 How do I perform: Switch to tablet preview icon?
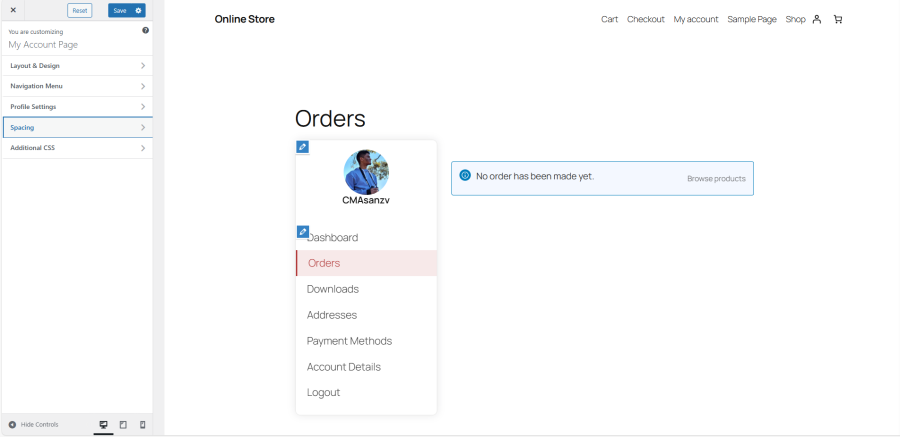[123, 424]
